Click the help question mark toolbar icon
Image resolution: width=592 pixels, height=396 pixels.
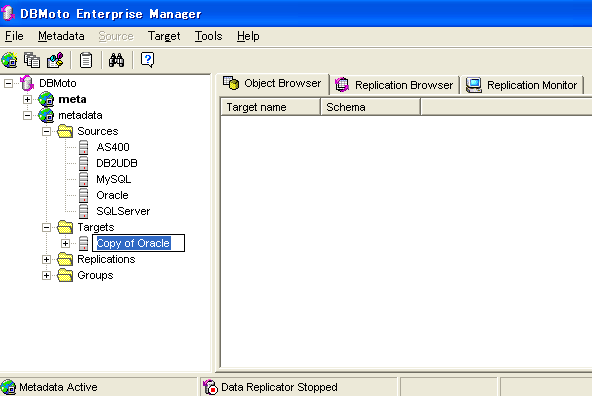[x=147, y=60]
